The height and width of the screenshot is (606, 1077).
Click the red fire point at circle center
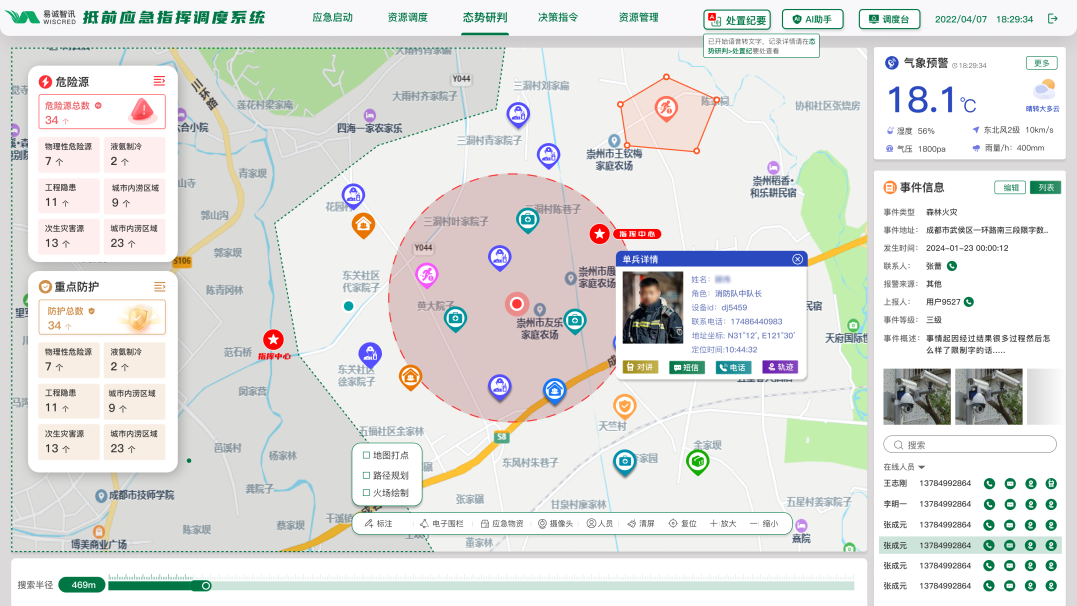(x=517, y=303)
